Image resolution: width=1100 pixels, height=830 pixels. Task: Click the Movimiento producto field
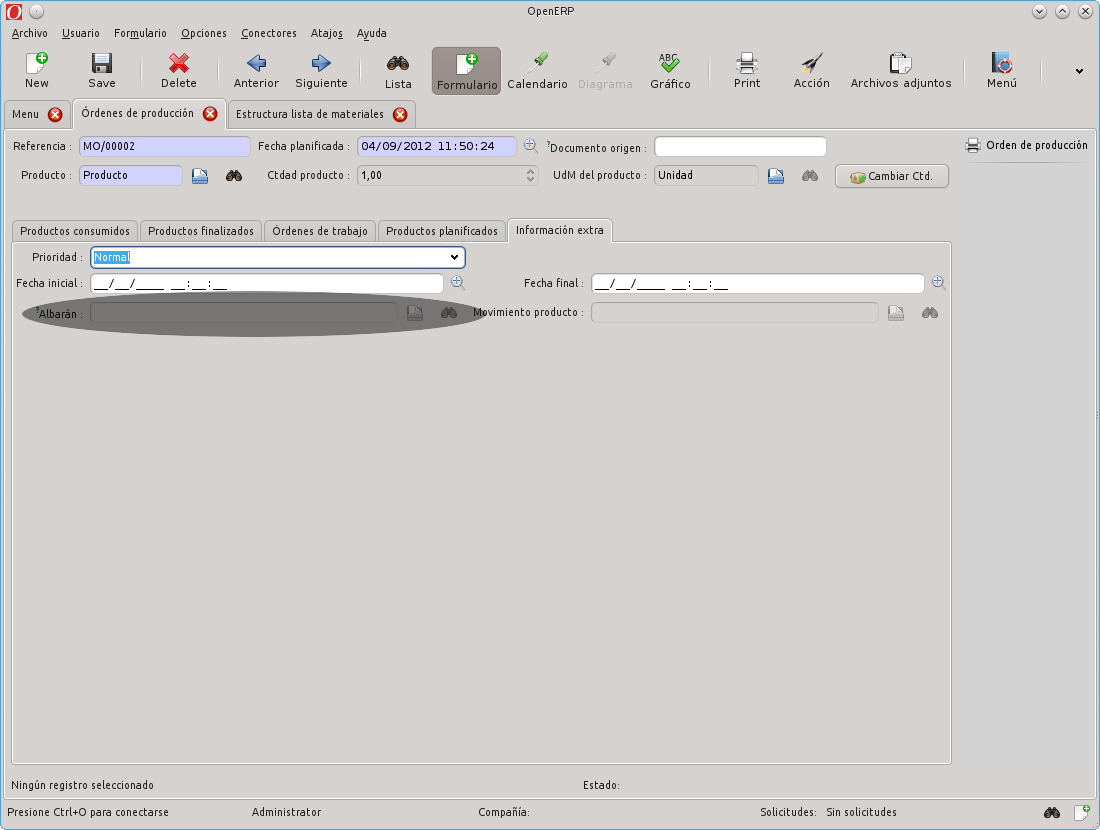point(735,313)
